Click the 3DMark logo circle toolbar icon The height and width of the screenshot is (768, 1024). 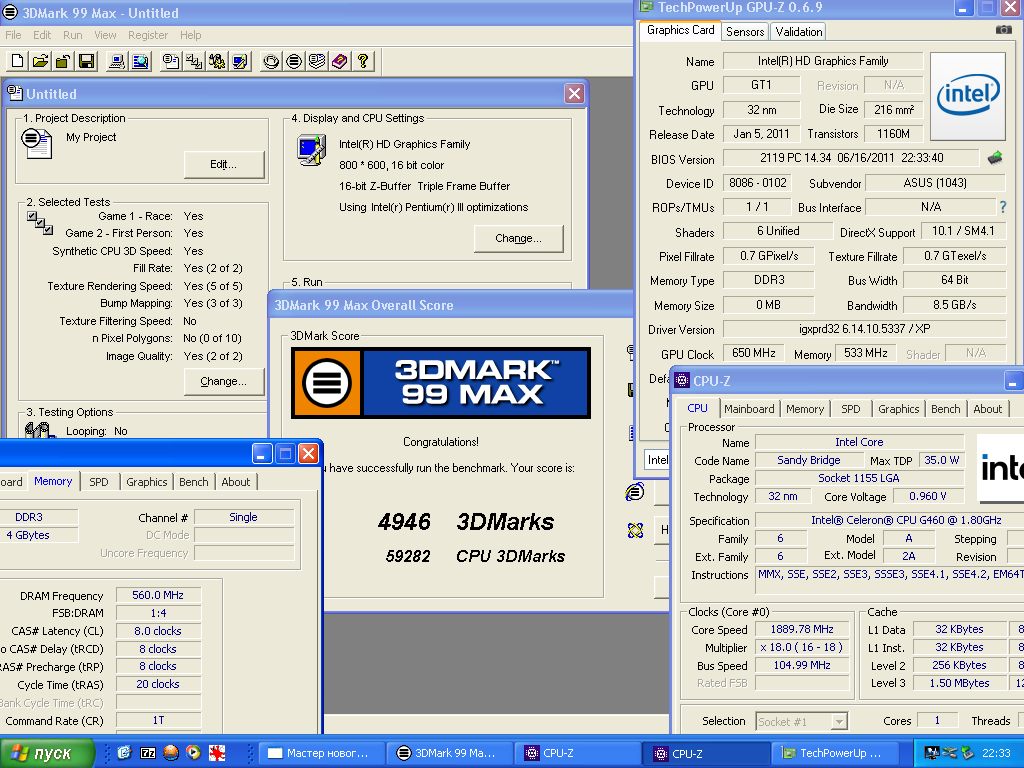coord(294,61)
